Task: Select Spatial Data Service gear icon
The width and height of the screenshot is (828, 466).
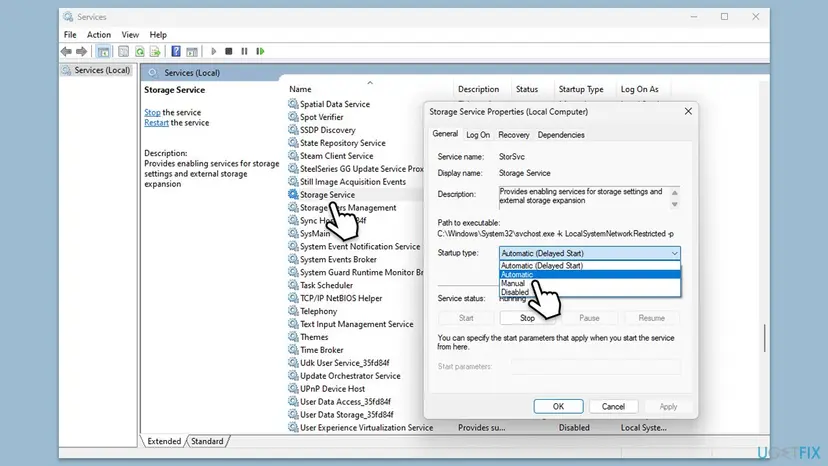Action: [x=293, y=104]
